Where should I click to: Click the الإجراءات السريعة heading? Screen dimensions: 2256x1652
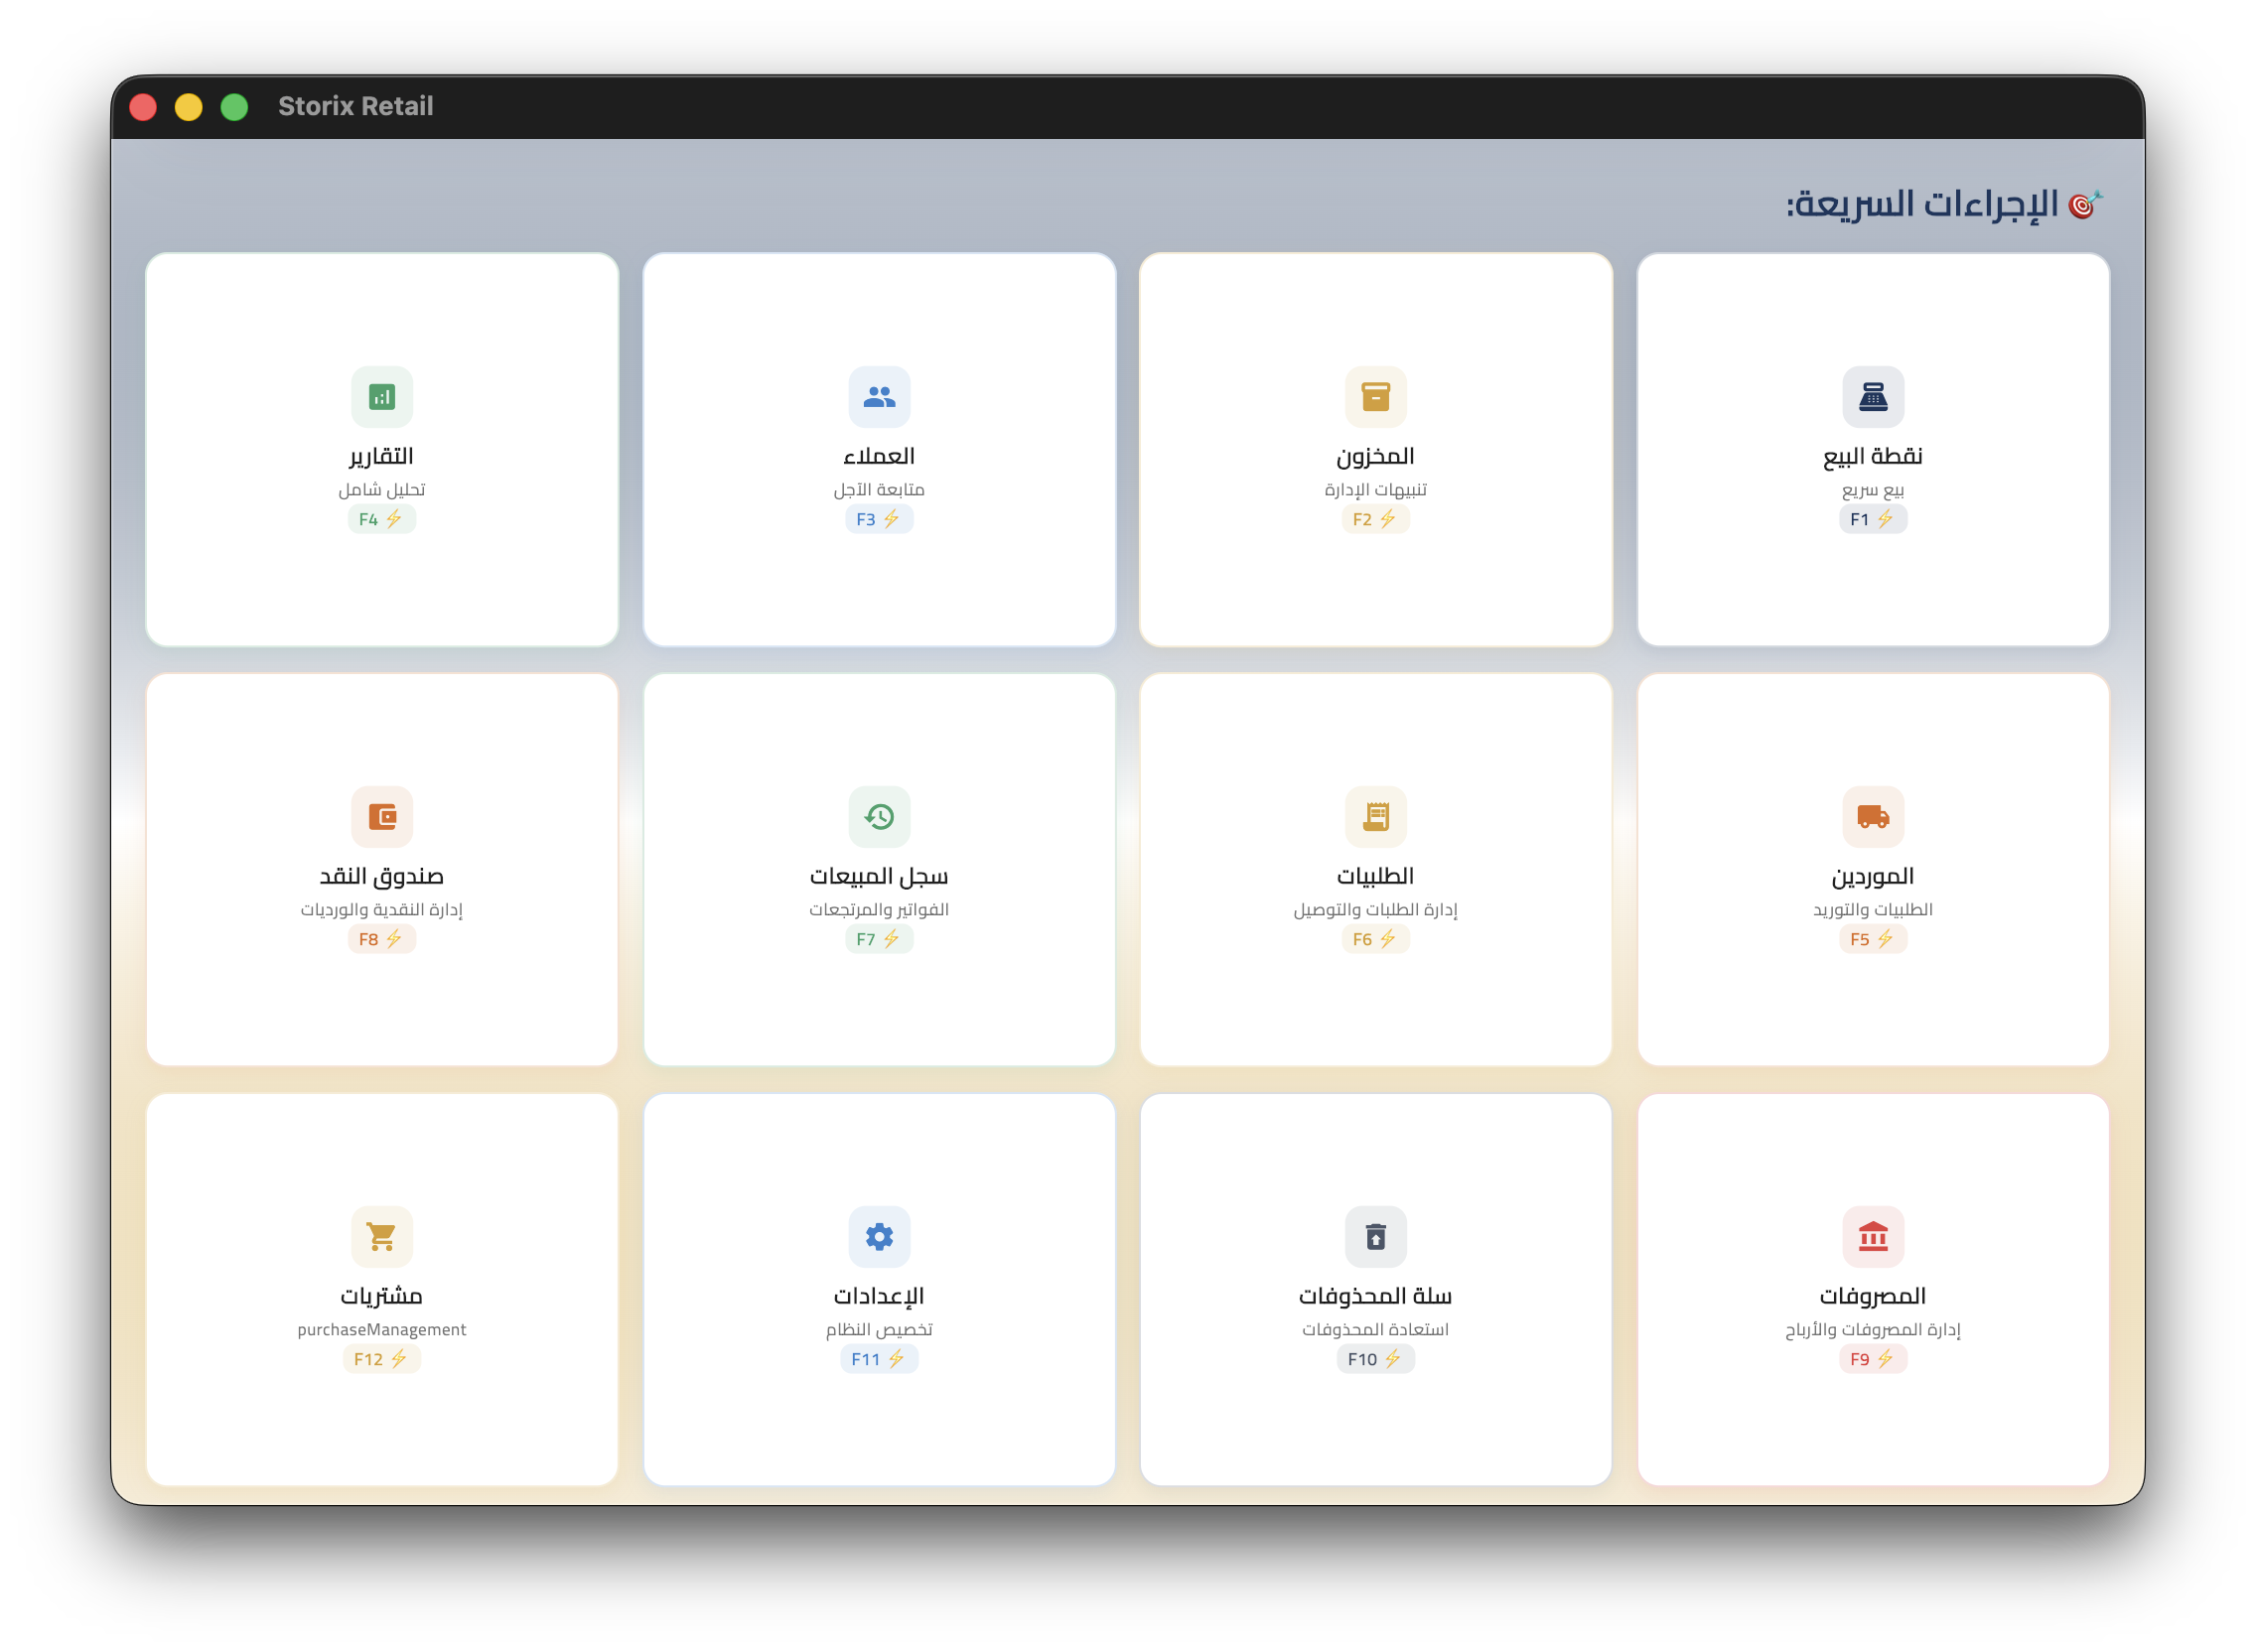coord(1922,204)
